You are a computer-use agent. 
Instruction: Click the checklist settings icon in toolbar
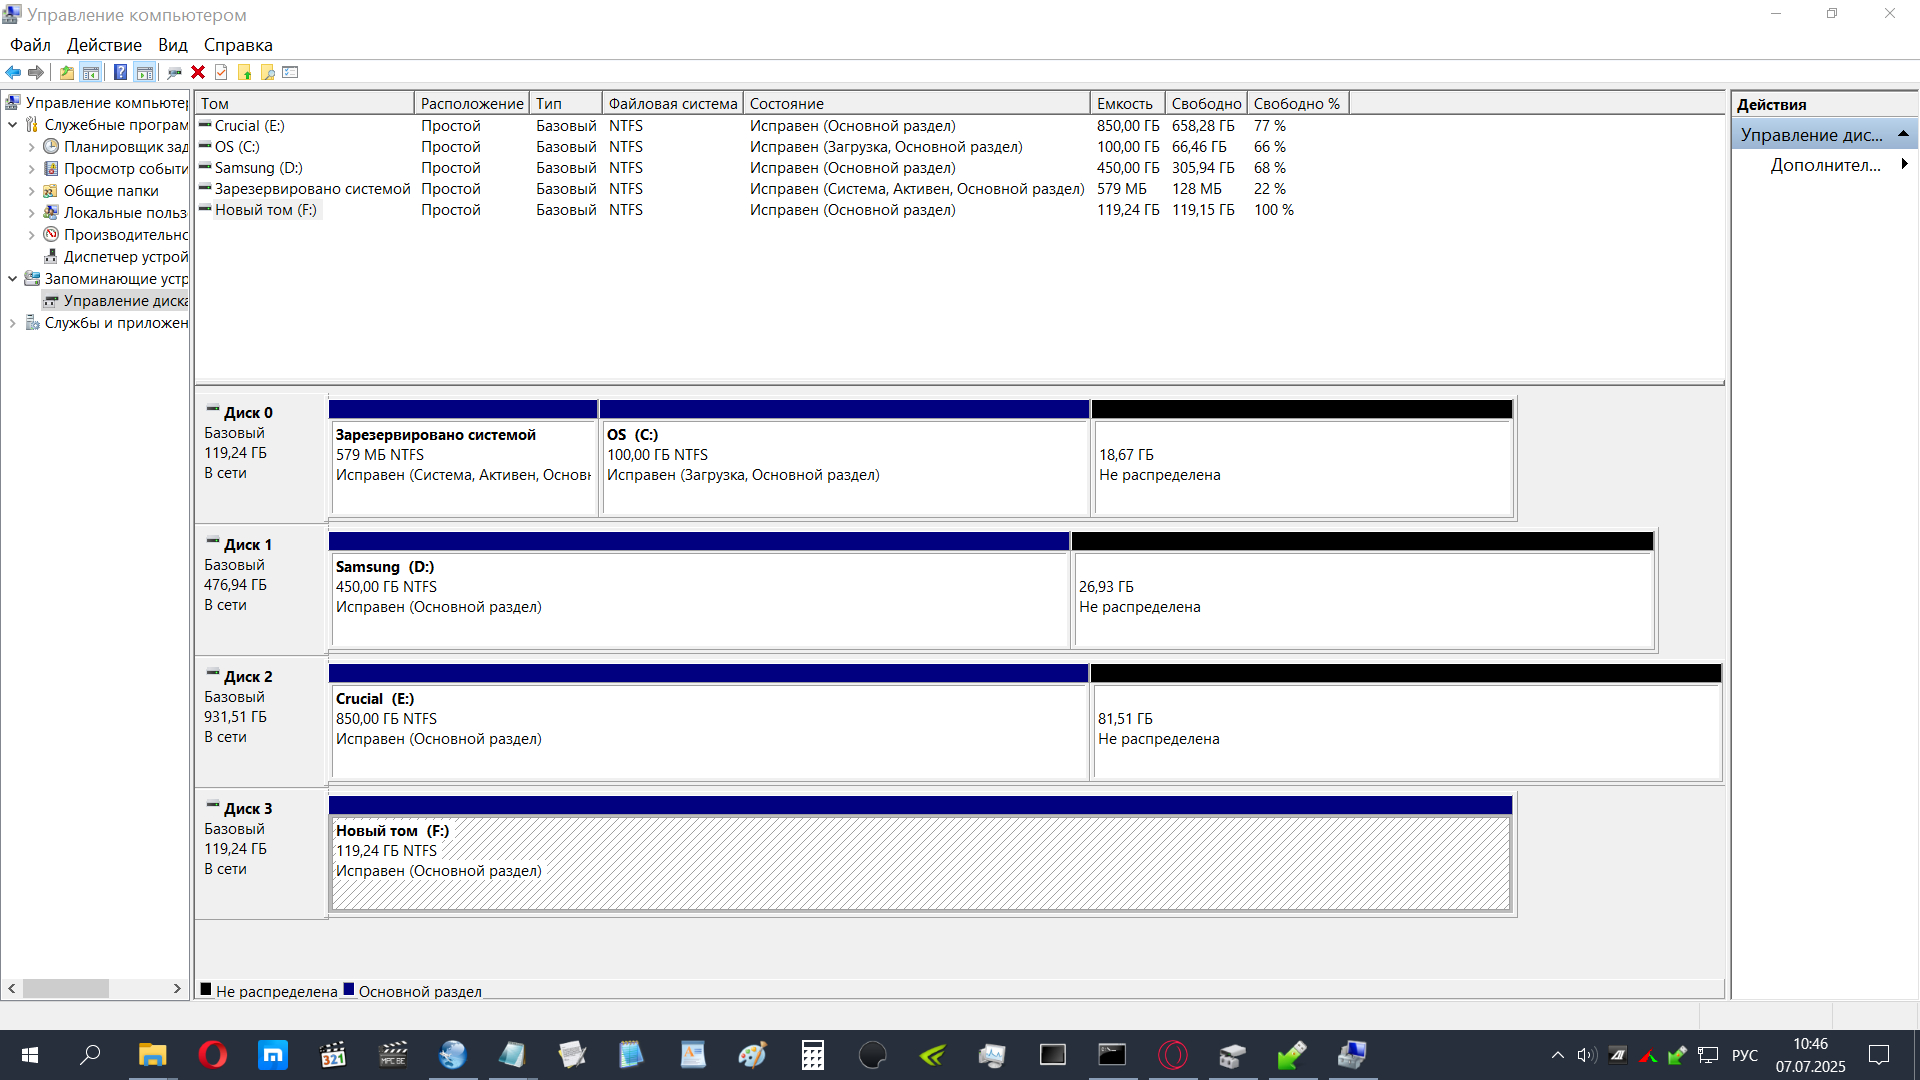290,72
